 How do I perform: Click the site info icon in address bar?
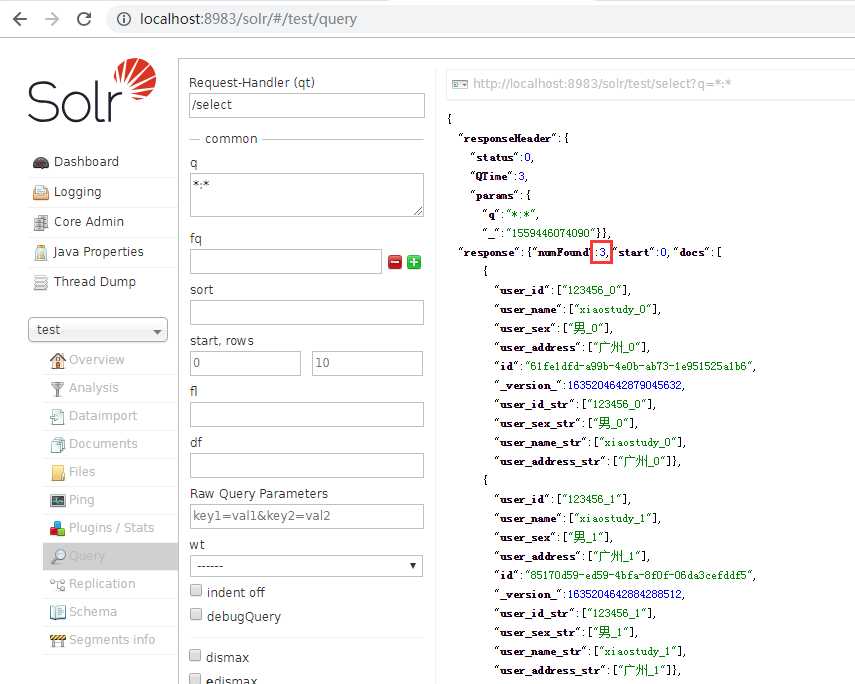pos(124,19)
